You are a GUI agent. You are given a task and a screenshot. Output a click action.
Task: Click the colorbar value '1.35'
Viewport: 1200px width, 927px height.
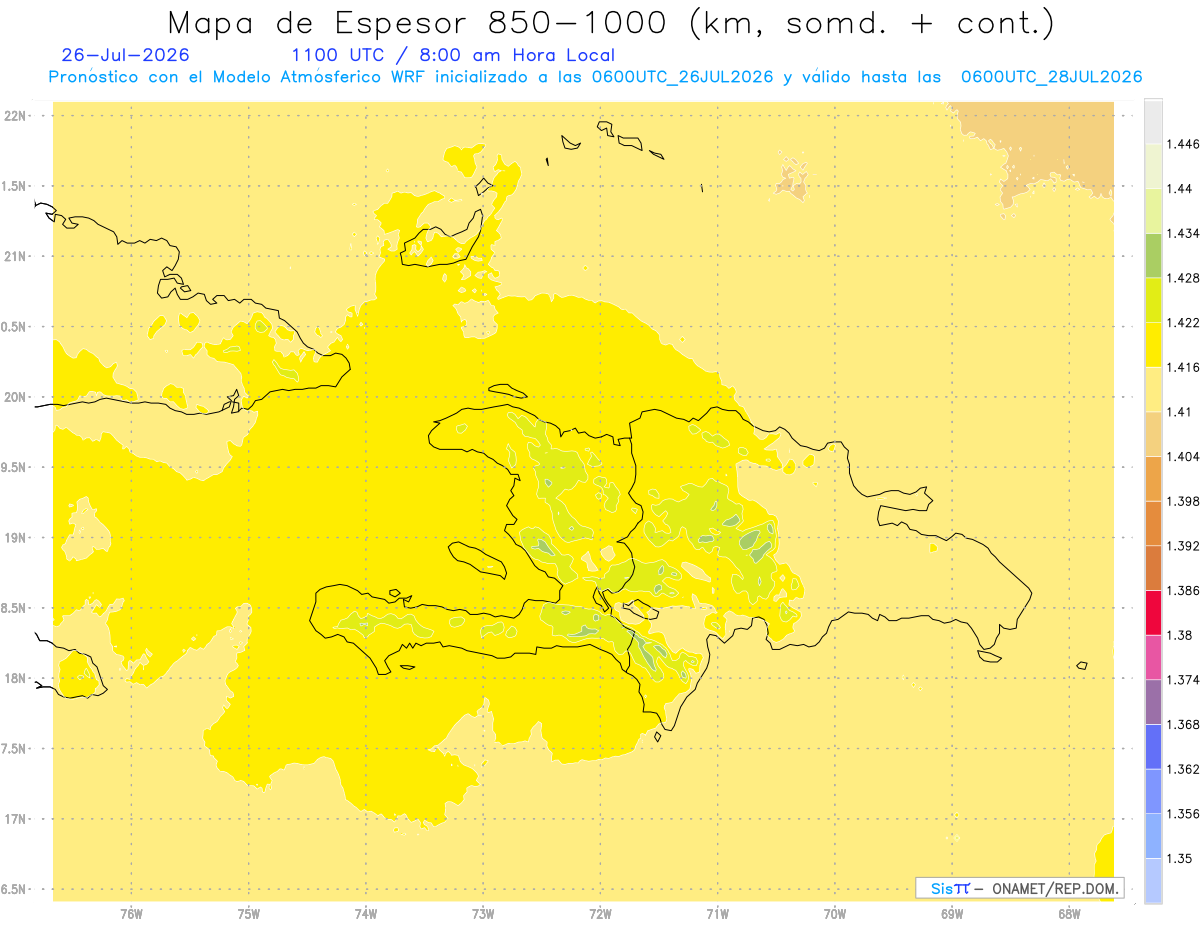pyautogui.click(x=1180, y=858)
